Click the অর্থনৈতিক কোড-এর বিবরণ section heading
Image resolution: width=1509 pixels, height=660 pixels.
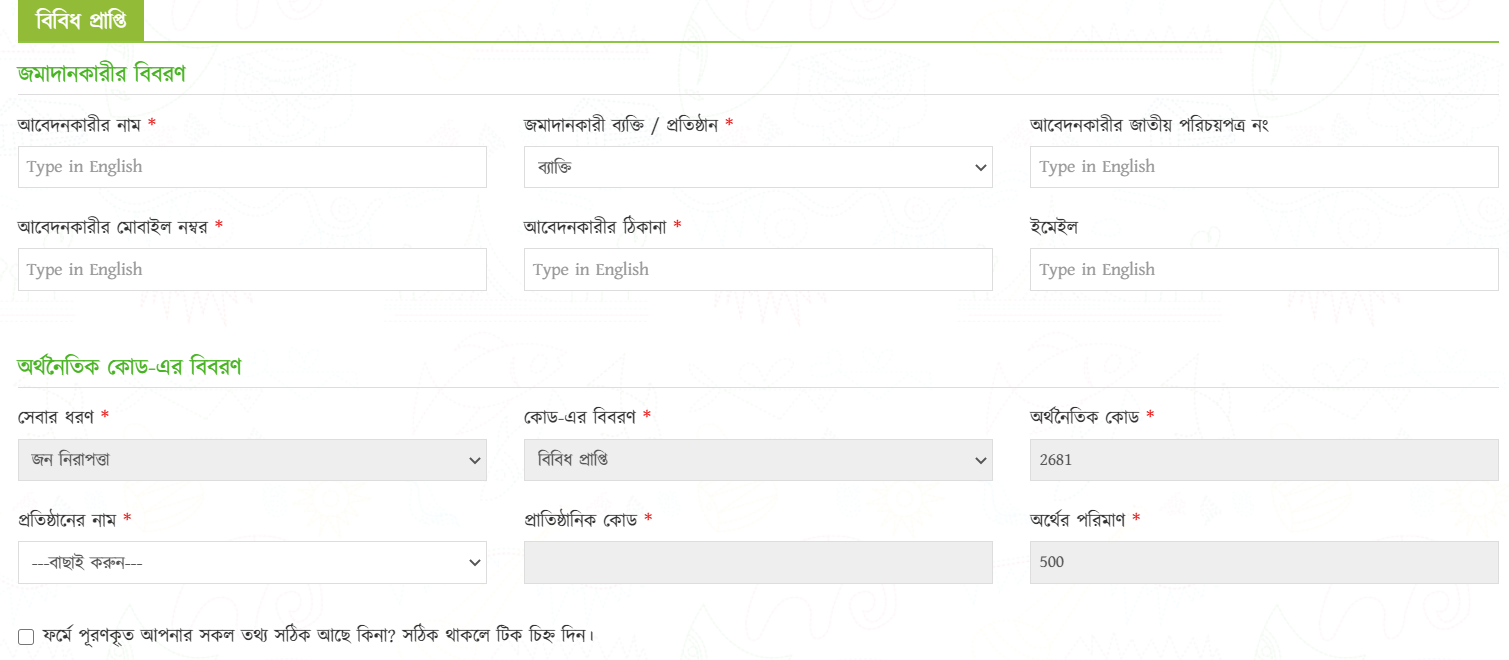[x=126, y=366]
